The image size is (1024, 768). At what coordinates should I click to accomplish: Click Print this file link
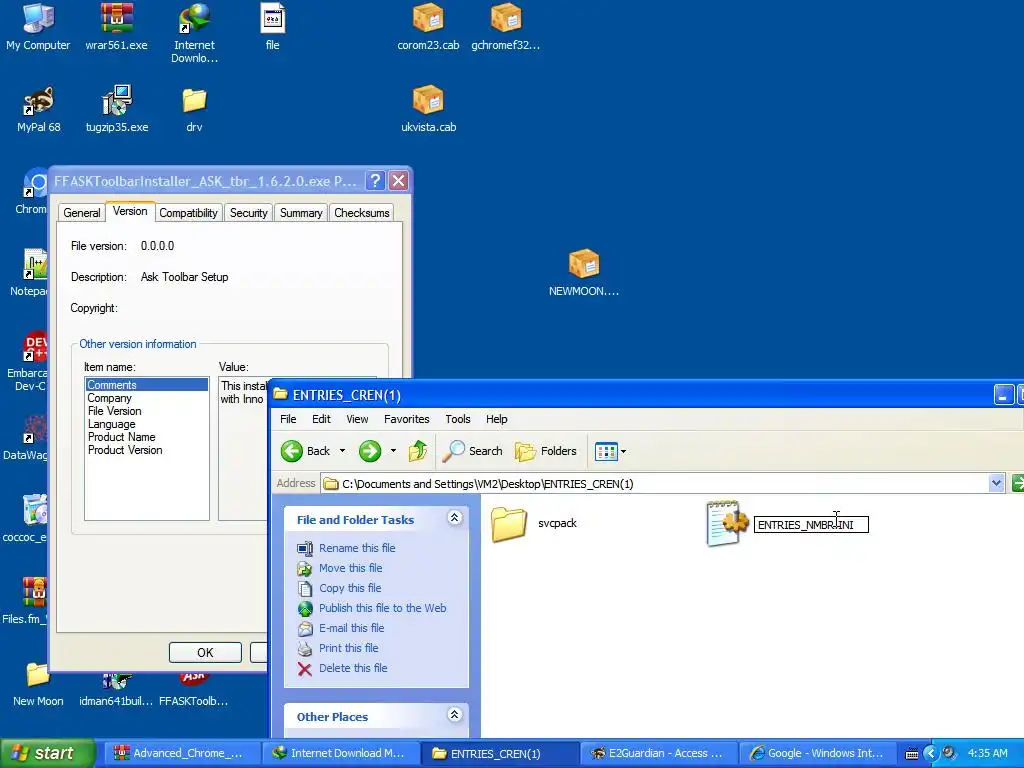(348, 648)
